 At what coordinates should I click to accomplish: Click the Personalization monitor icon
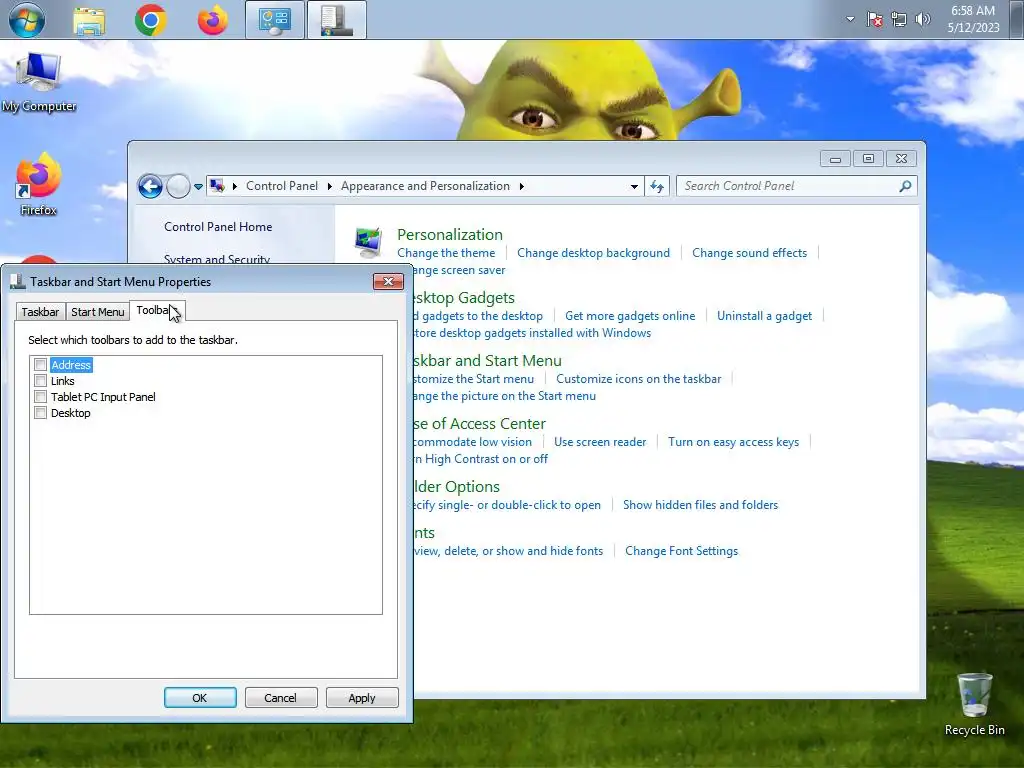368,242
